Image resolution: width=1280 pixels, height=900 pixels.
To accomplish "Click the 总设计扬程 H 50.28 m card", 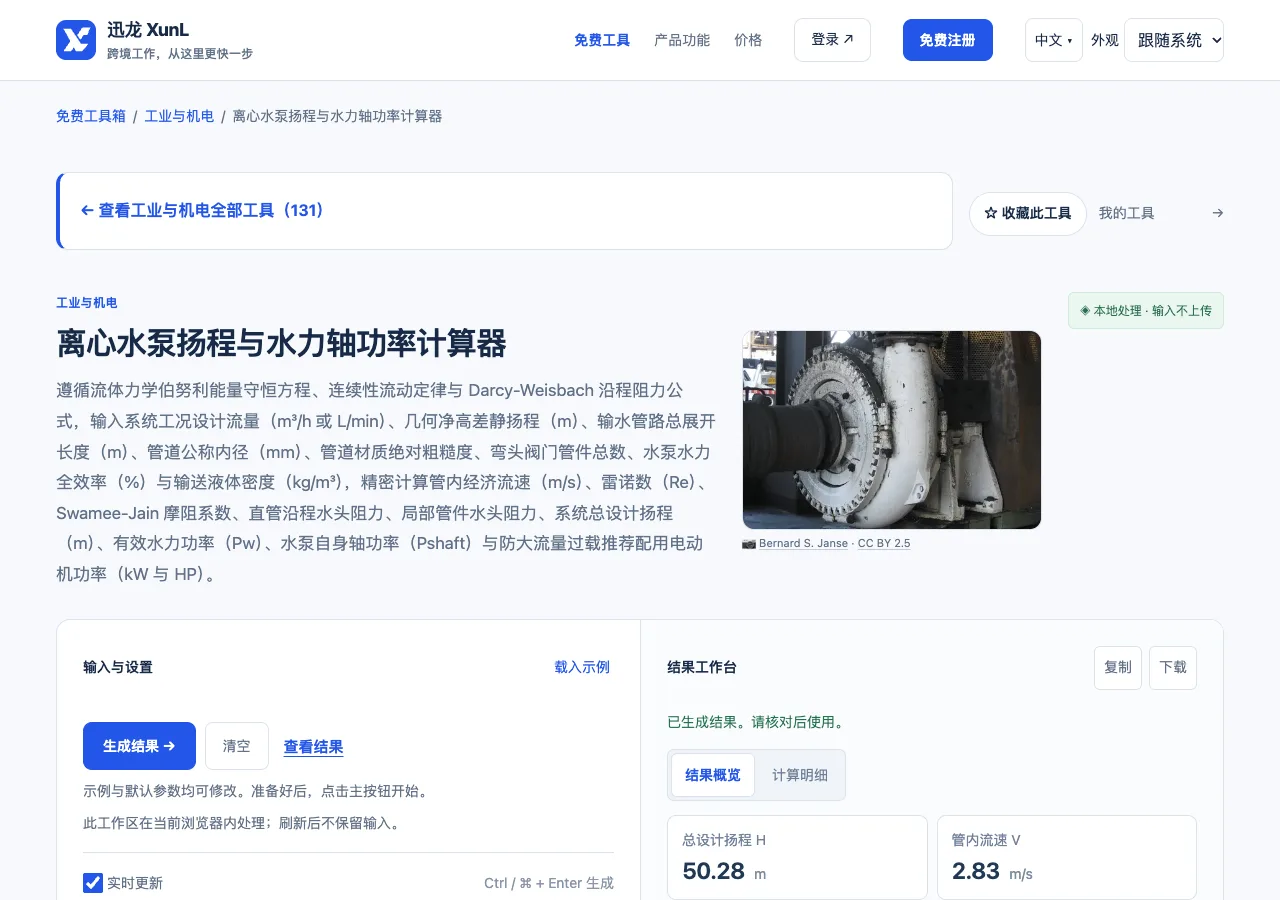I will (797, 858).
